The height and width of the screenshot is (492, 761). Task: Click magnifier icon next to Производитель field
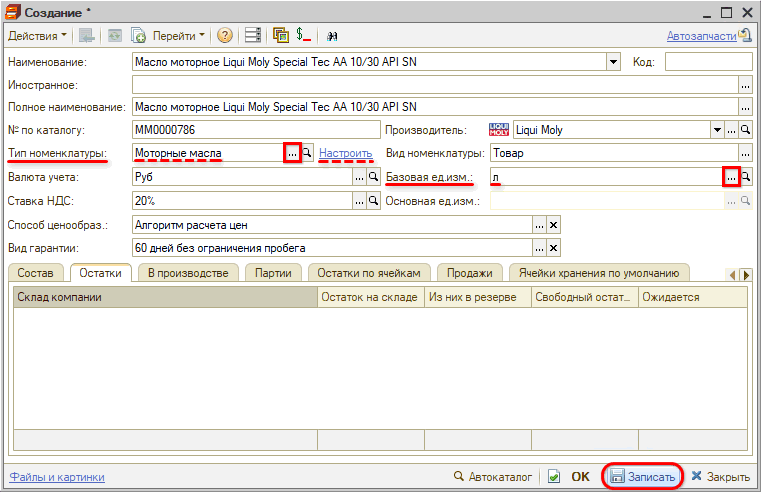tap(745, 130)
